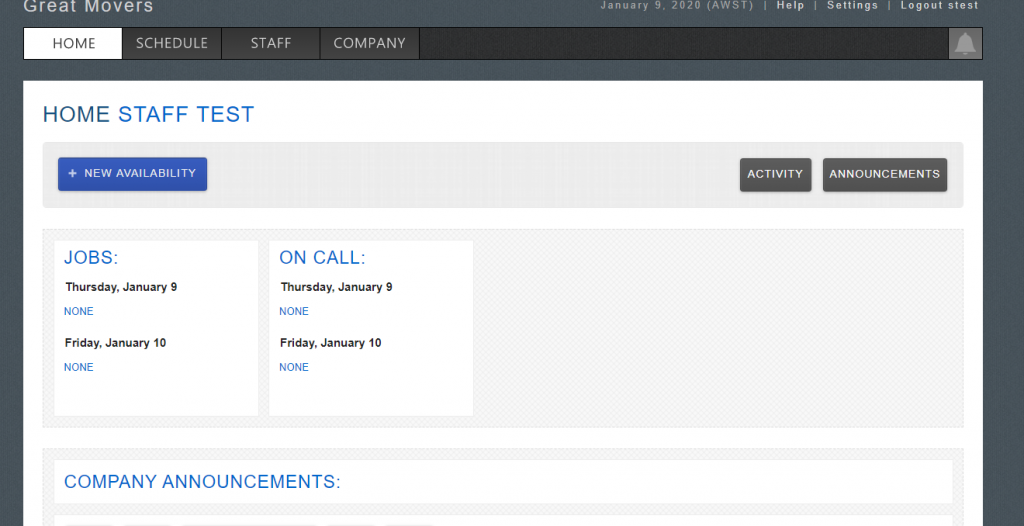Click the notification bell icon
Viewport: 1024px width, 526px height.
965,44
